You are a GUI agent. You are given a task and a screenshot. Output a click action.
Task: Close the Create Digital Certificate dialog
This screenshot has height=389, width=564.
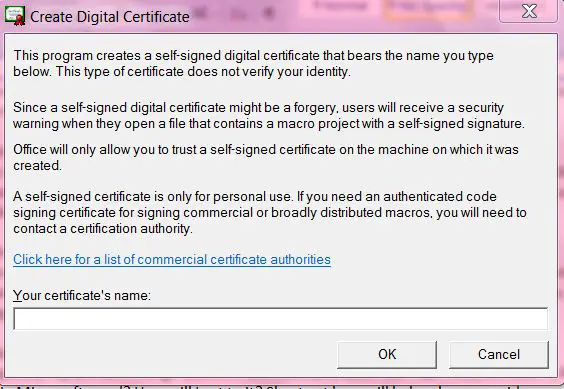point(528,11)
